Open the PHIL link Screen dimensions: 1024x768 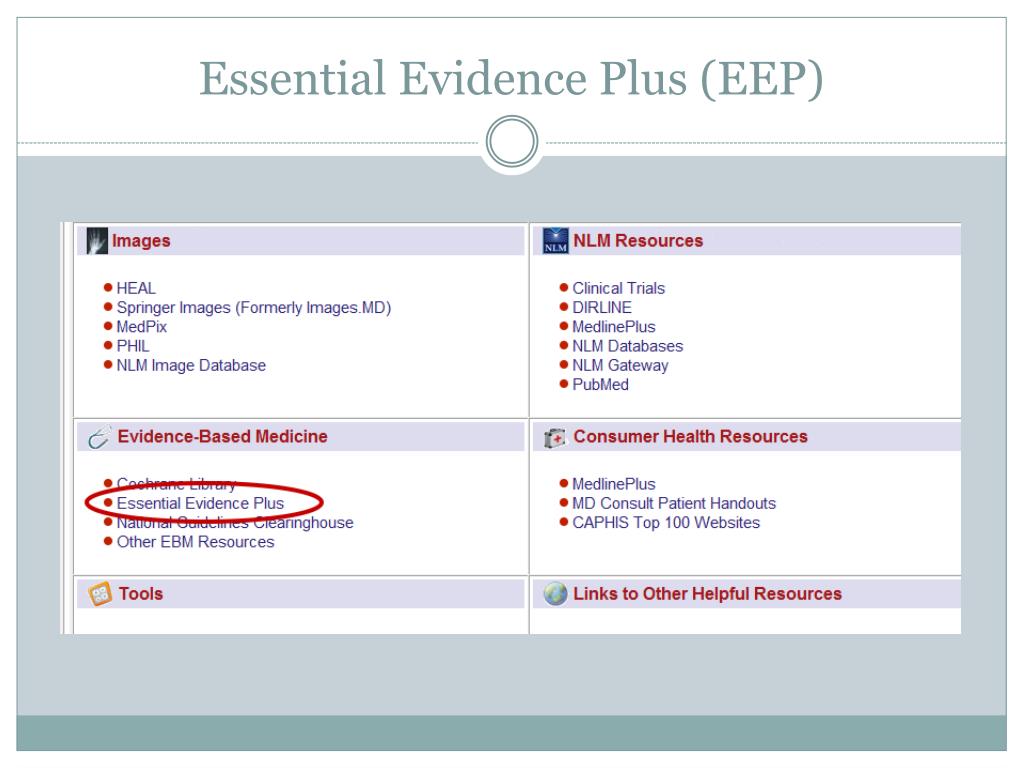(x=133, y=346)
